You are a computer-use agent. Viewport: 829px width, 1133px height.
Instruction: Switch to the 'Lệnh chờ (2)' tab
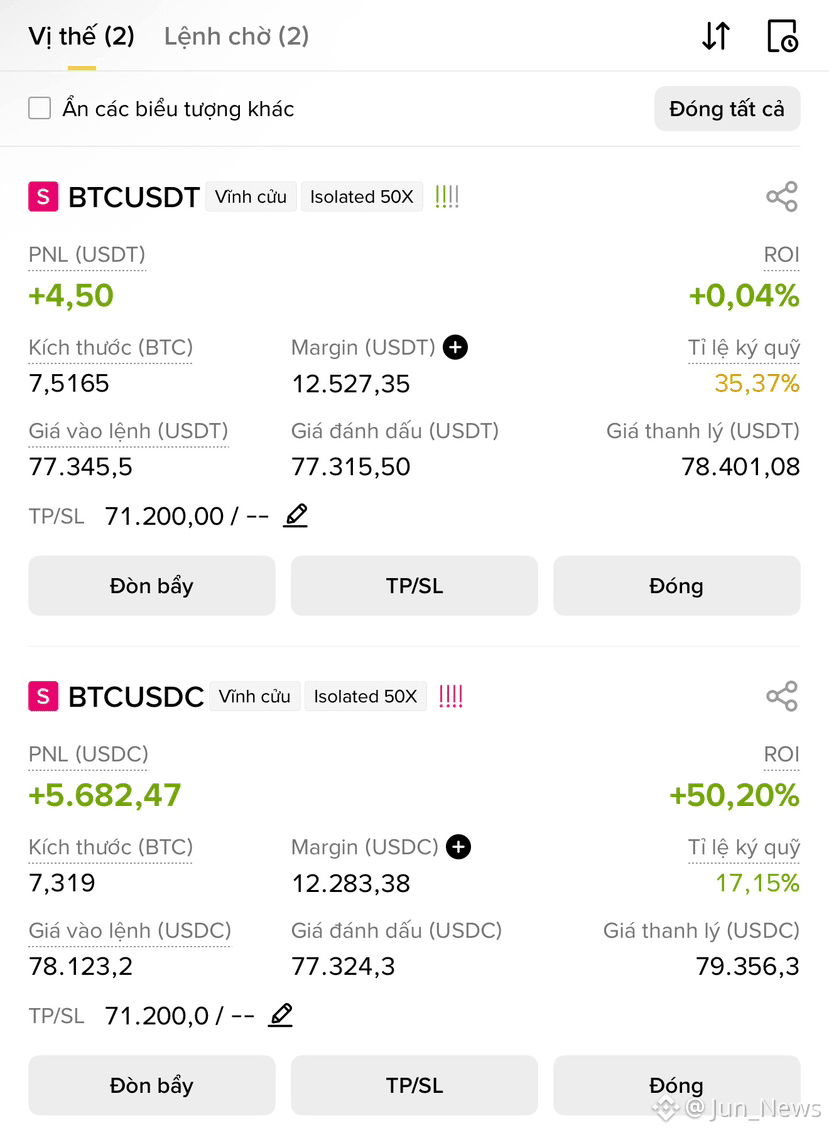coord(236,36)
